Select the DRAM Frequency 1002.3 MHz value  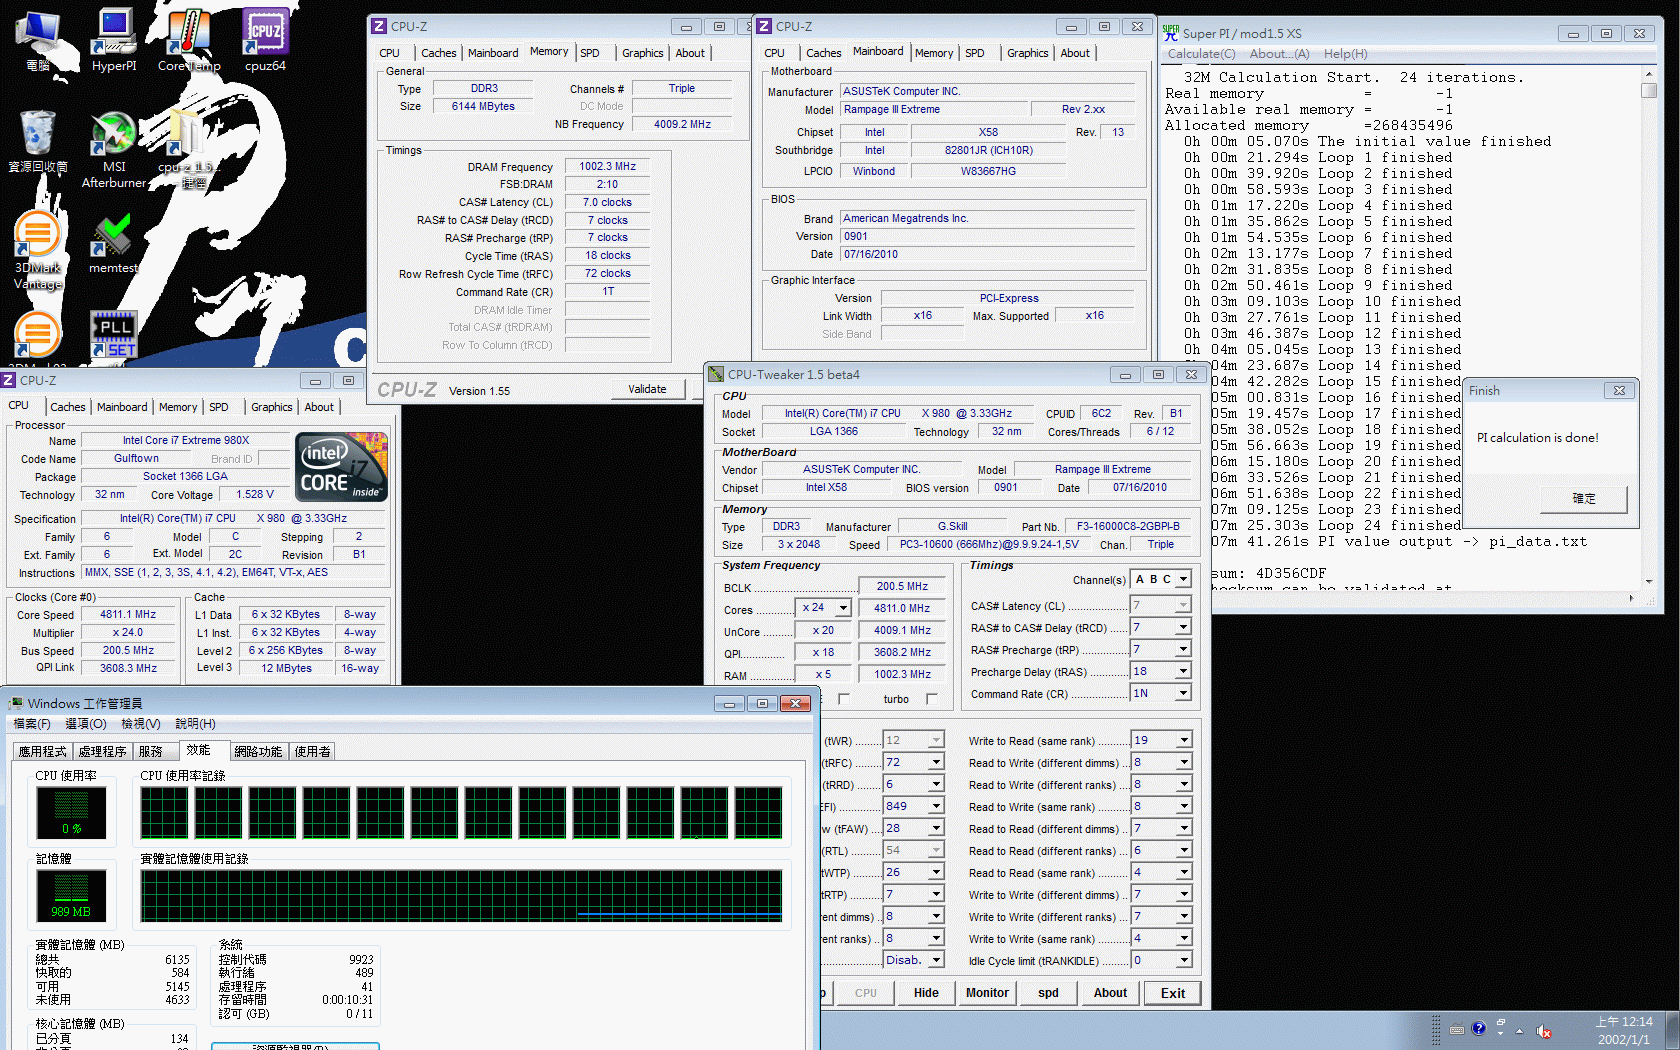click(x=608, y=166)
